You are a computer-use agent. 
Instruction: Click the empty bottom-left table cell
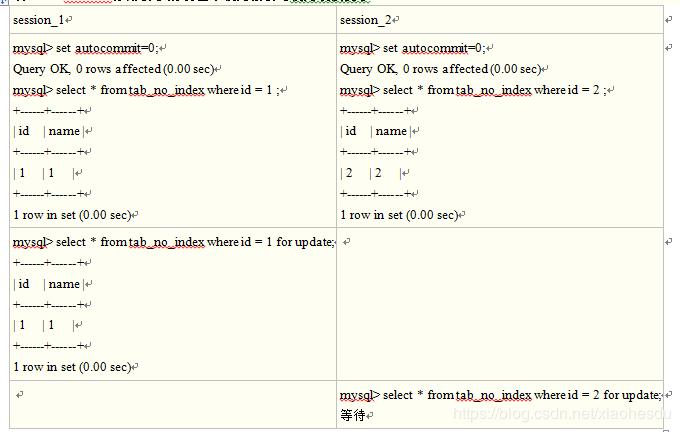(x=172, y=404)
